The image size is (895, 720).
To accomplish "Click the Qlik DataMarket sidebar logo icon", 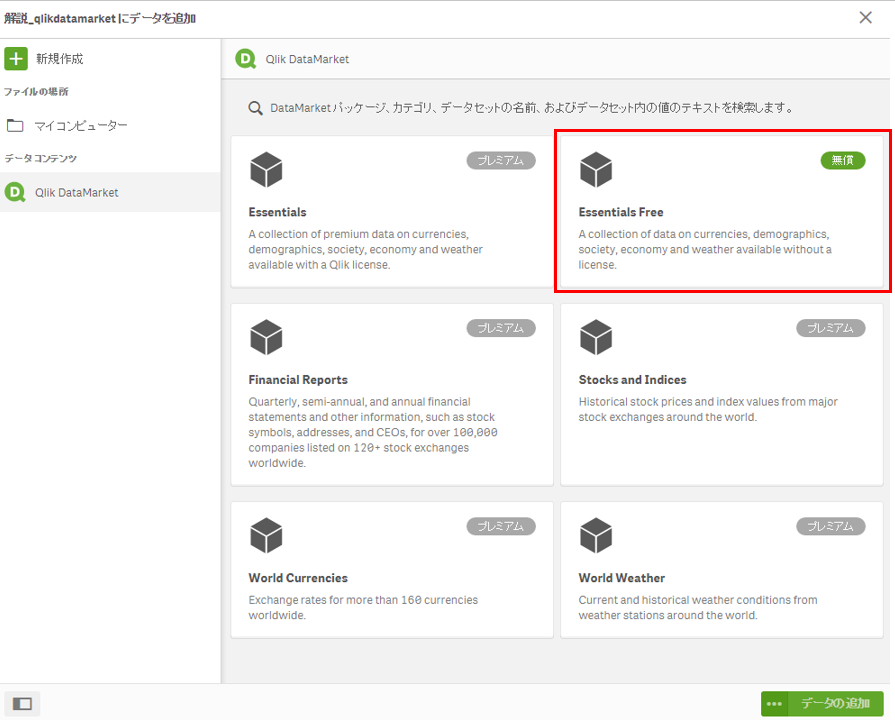I will click(15, 192).
